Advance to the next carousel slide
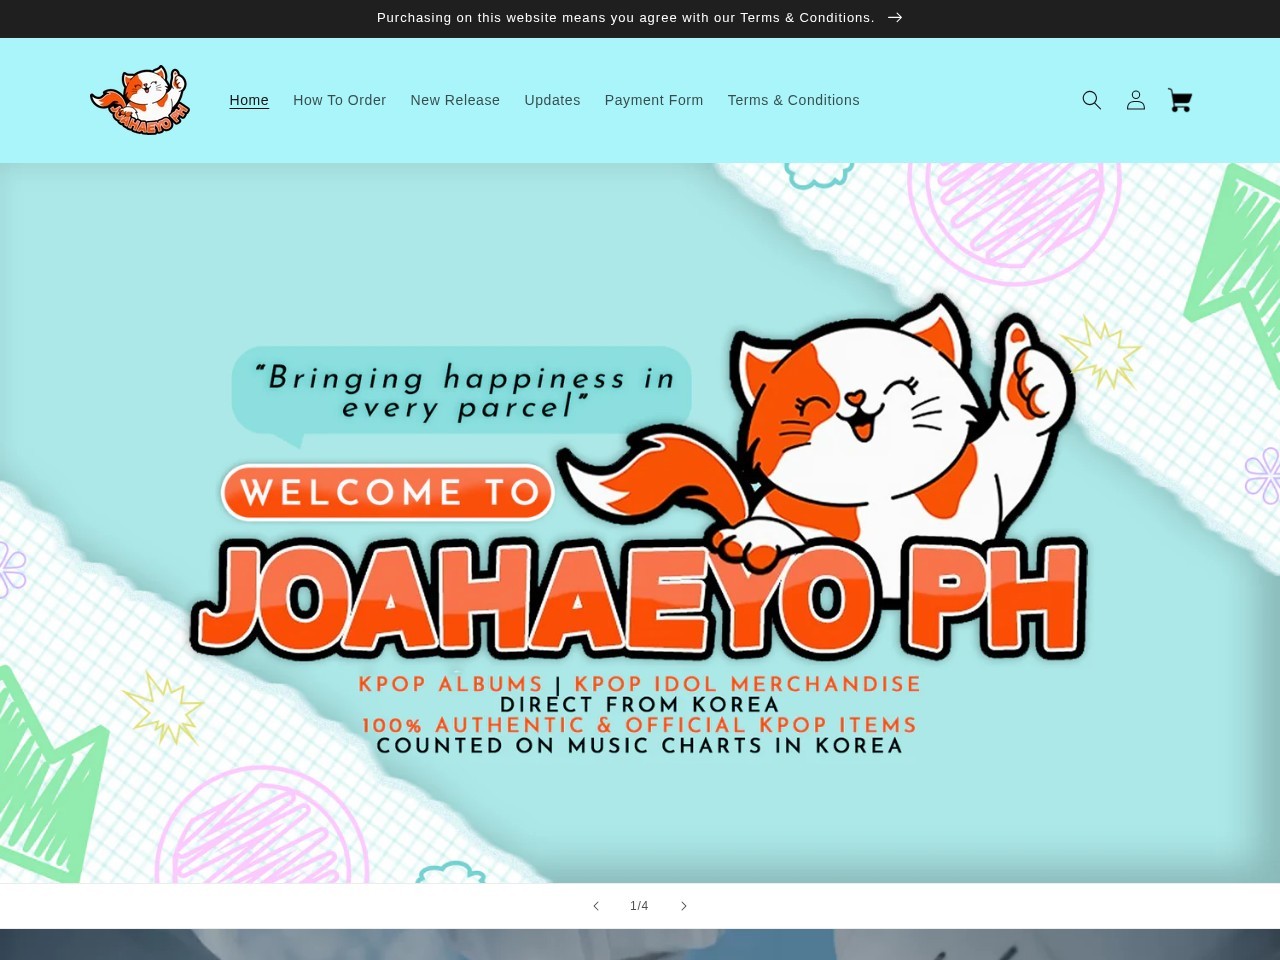The width and height of the screenshot is (1280, 960). 684,905
